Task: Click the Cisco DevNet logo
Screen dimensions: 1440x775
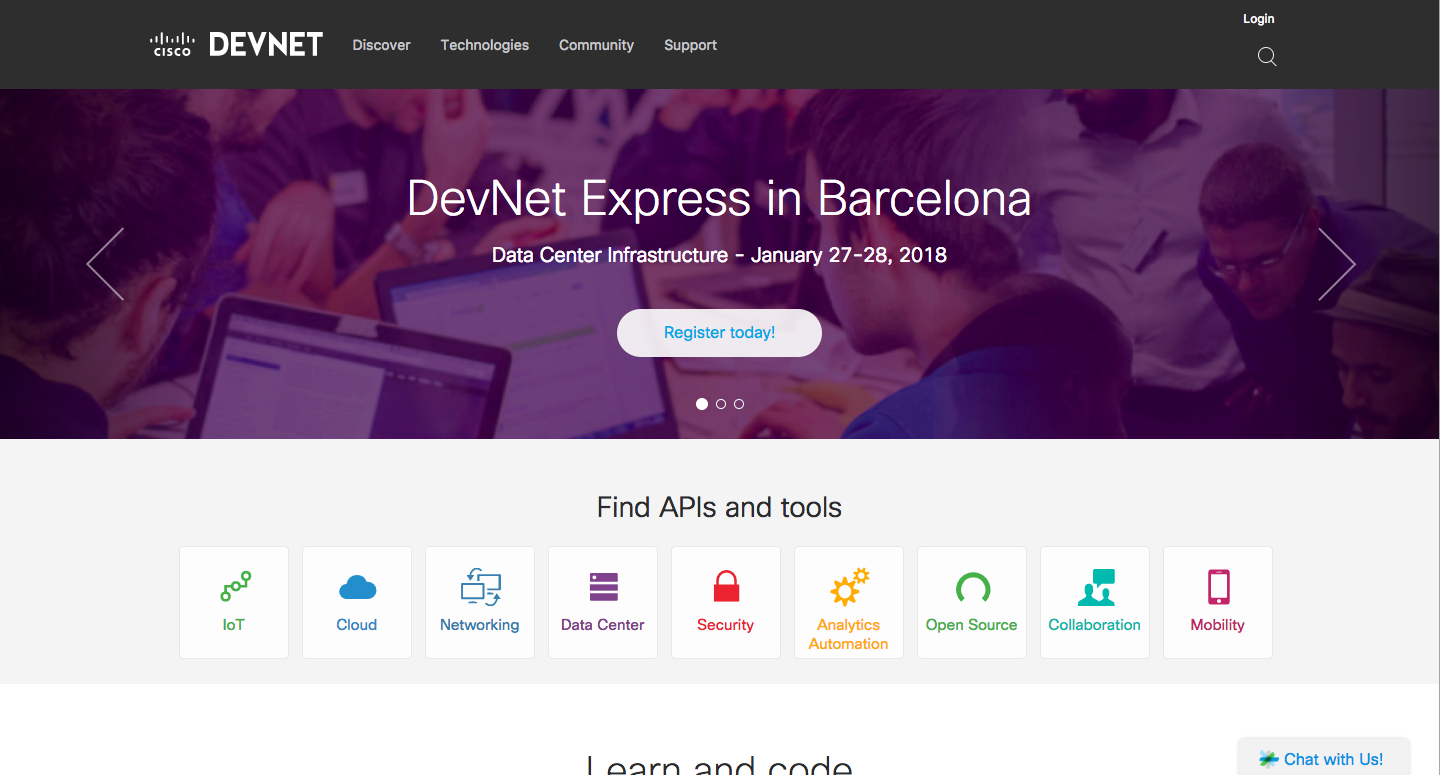Action: (x=236, y=44)
